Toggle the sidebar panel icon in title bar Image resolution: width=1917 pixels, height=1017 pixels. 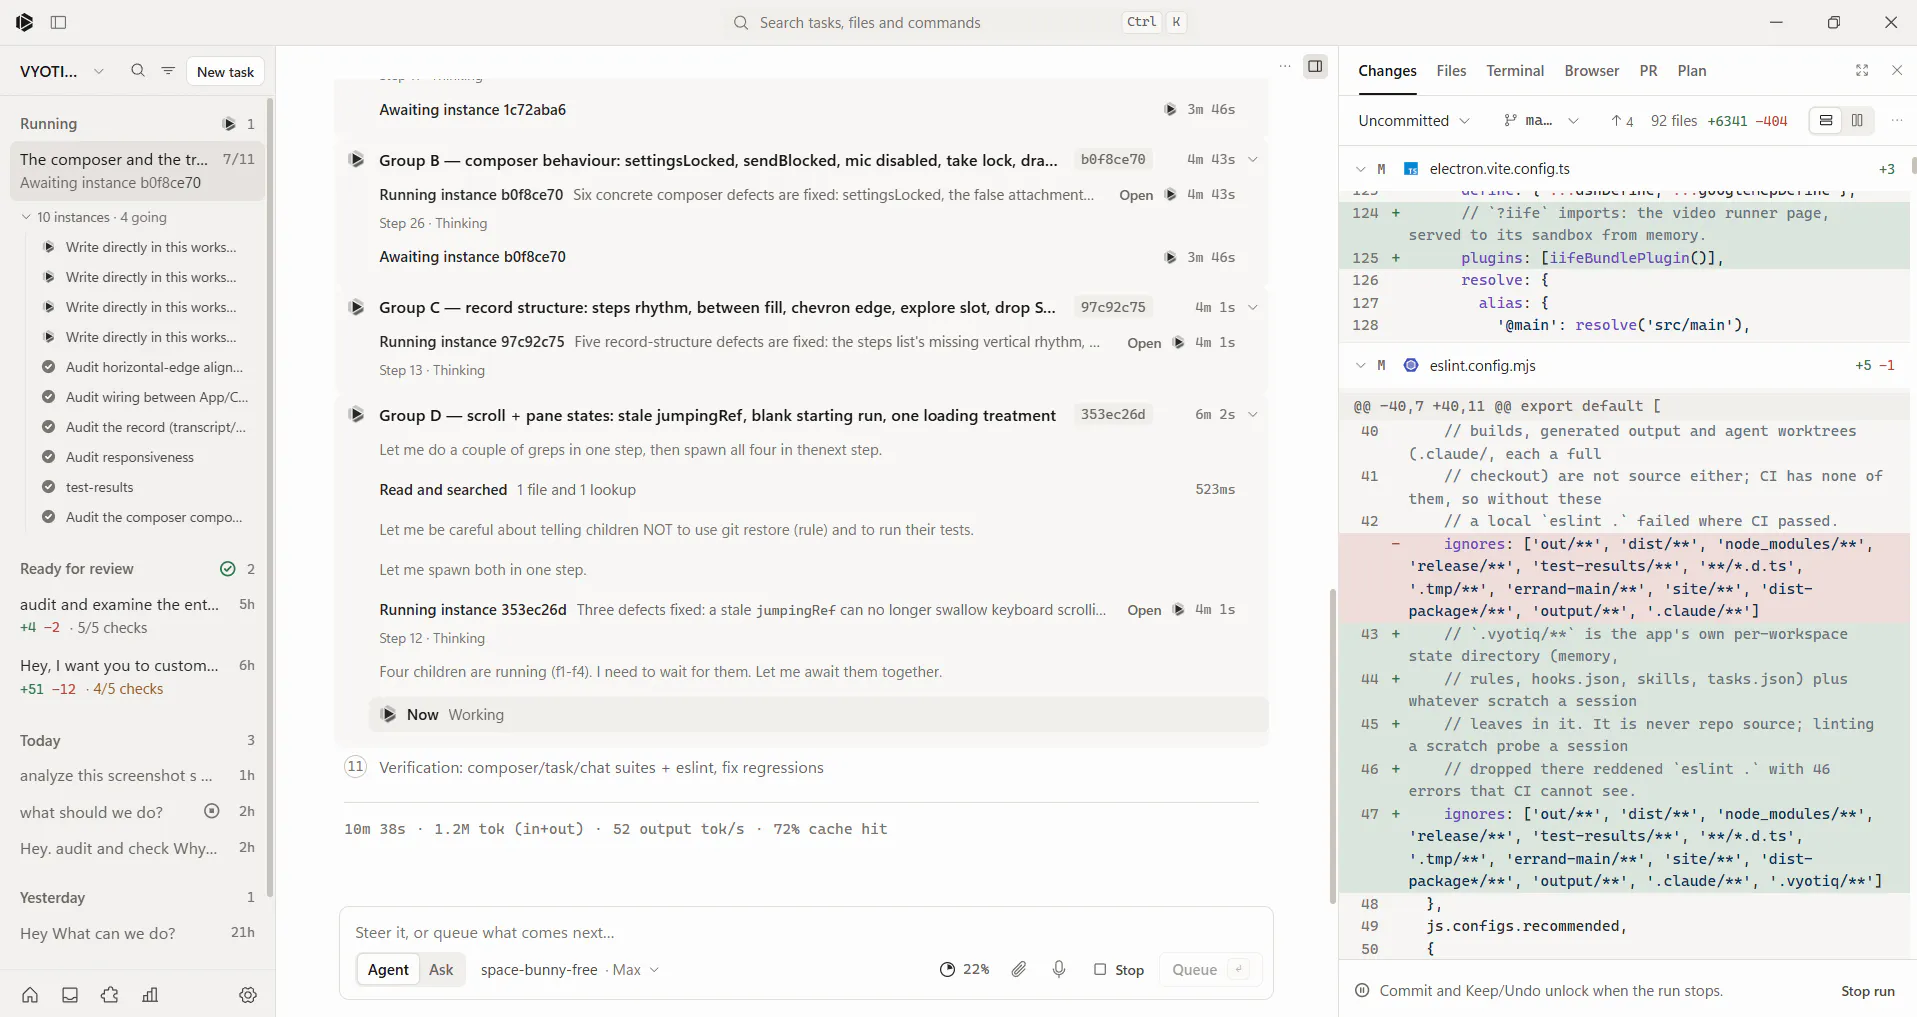pos(58,22)
